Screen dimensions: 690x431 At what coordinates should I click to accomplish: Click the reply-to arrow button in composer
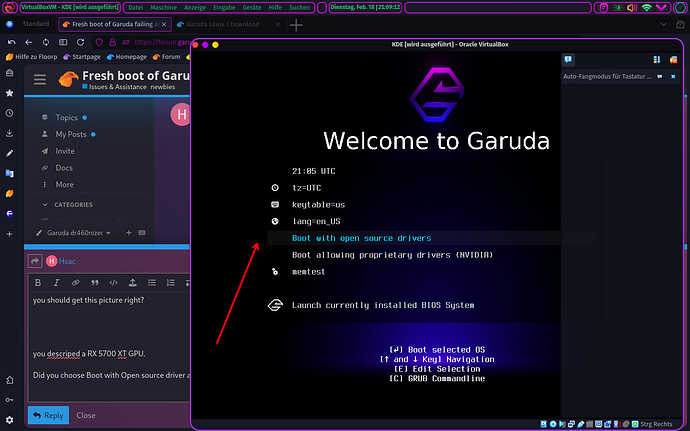point(35,261)
